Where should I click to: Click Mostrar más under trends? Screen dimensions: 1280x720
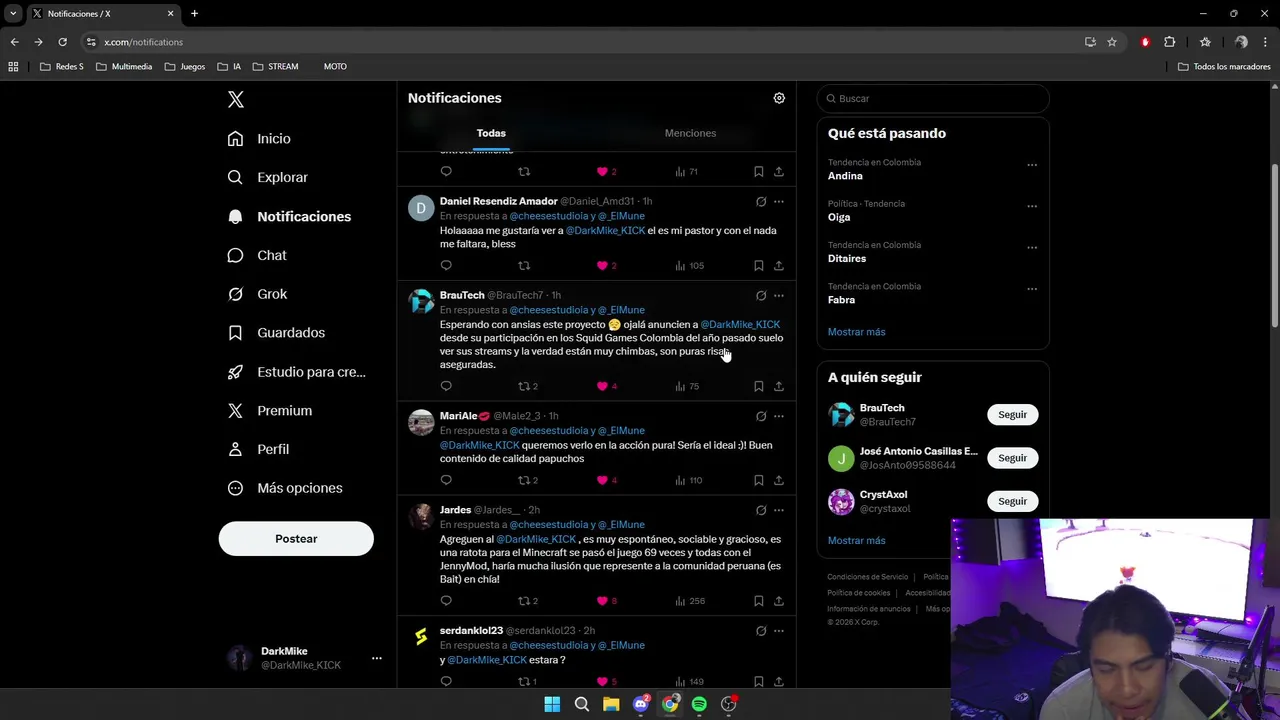(x=856, y=332)
